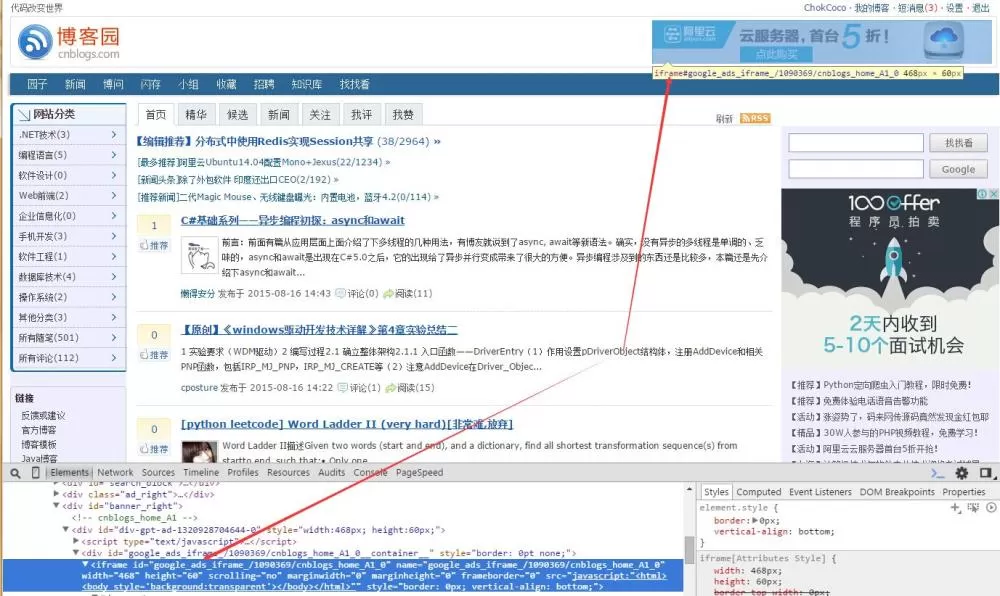Click the cnblogs 博客园 logo
The height and width of the screenshot is (596, 1000).
pos(69,42)
